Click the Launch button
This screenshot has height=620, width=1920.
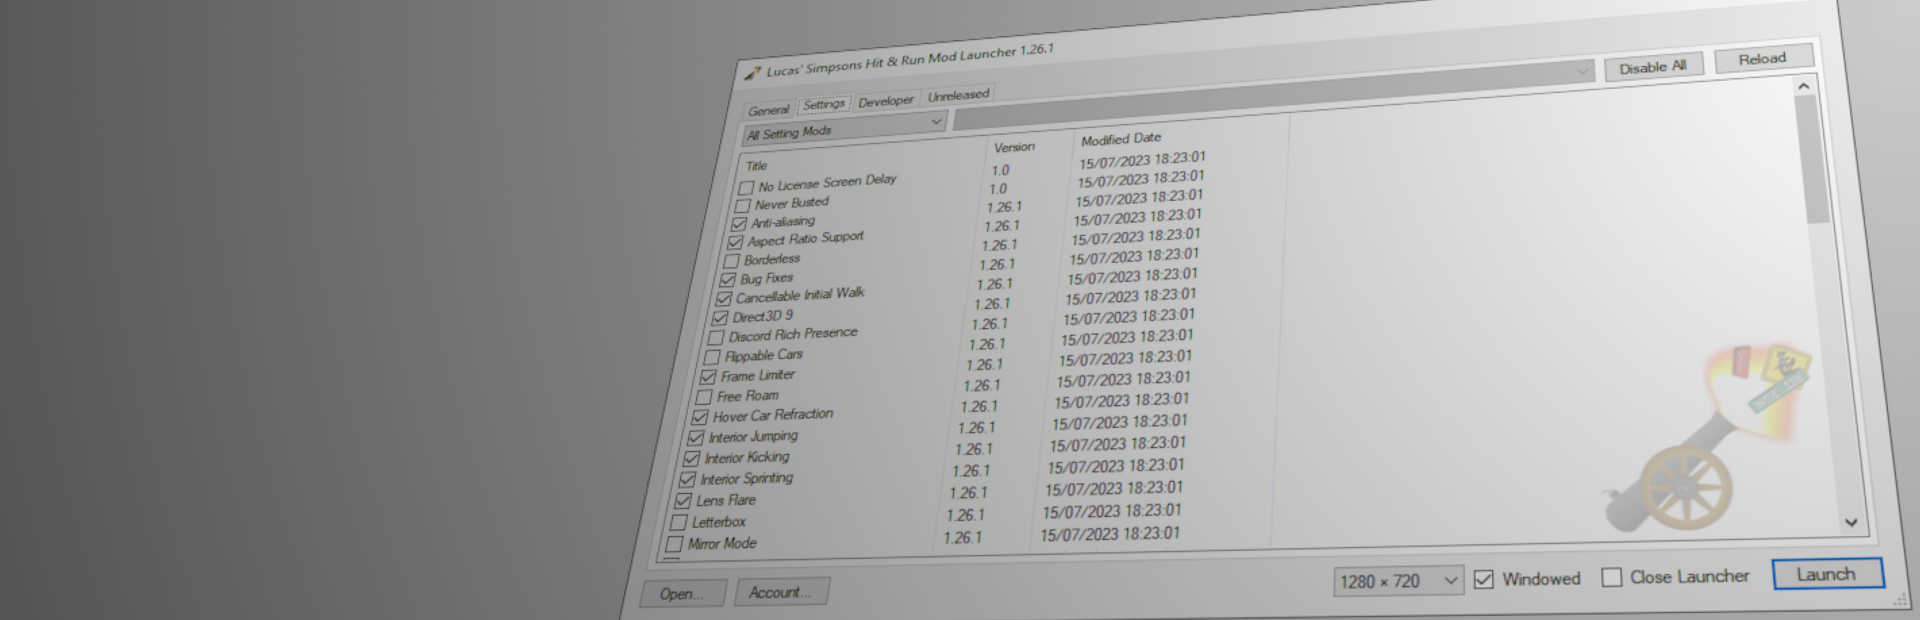tap(1827, 574)
